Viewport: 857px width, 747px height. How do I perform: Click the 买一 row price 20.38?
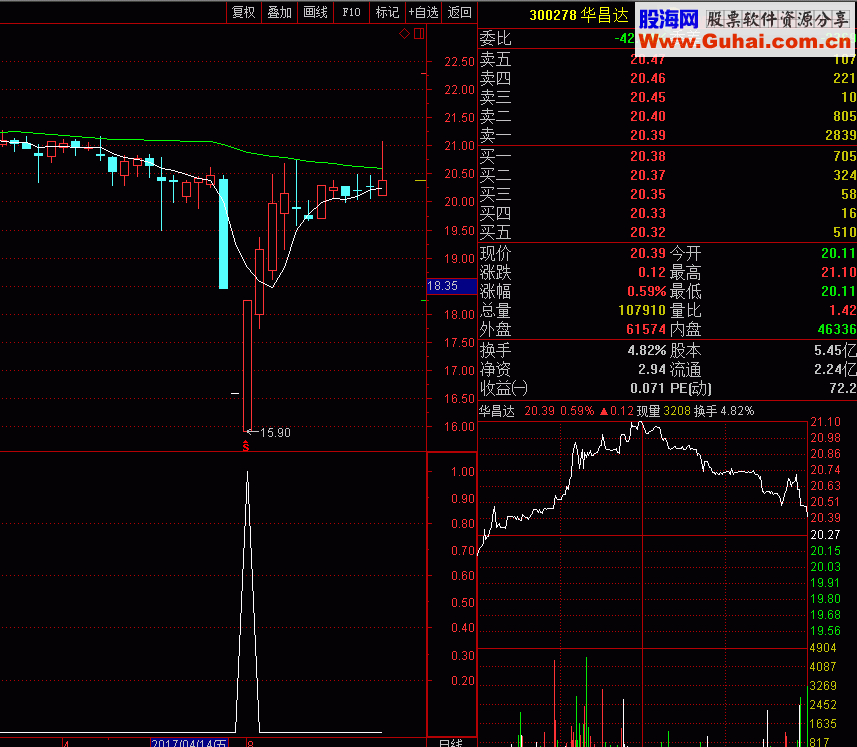click(648, 156)
